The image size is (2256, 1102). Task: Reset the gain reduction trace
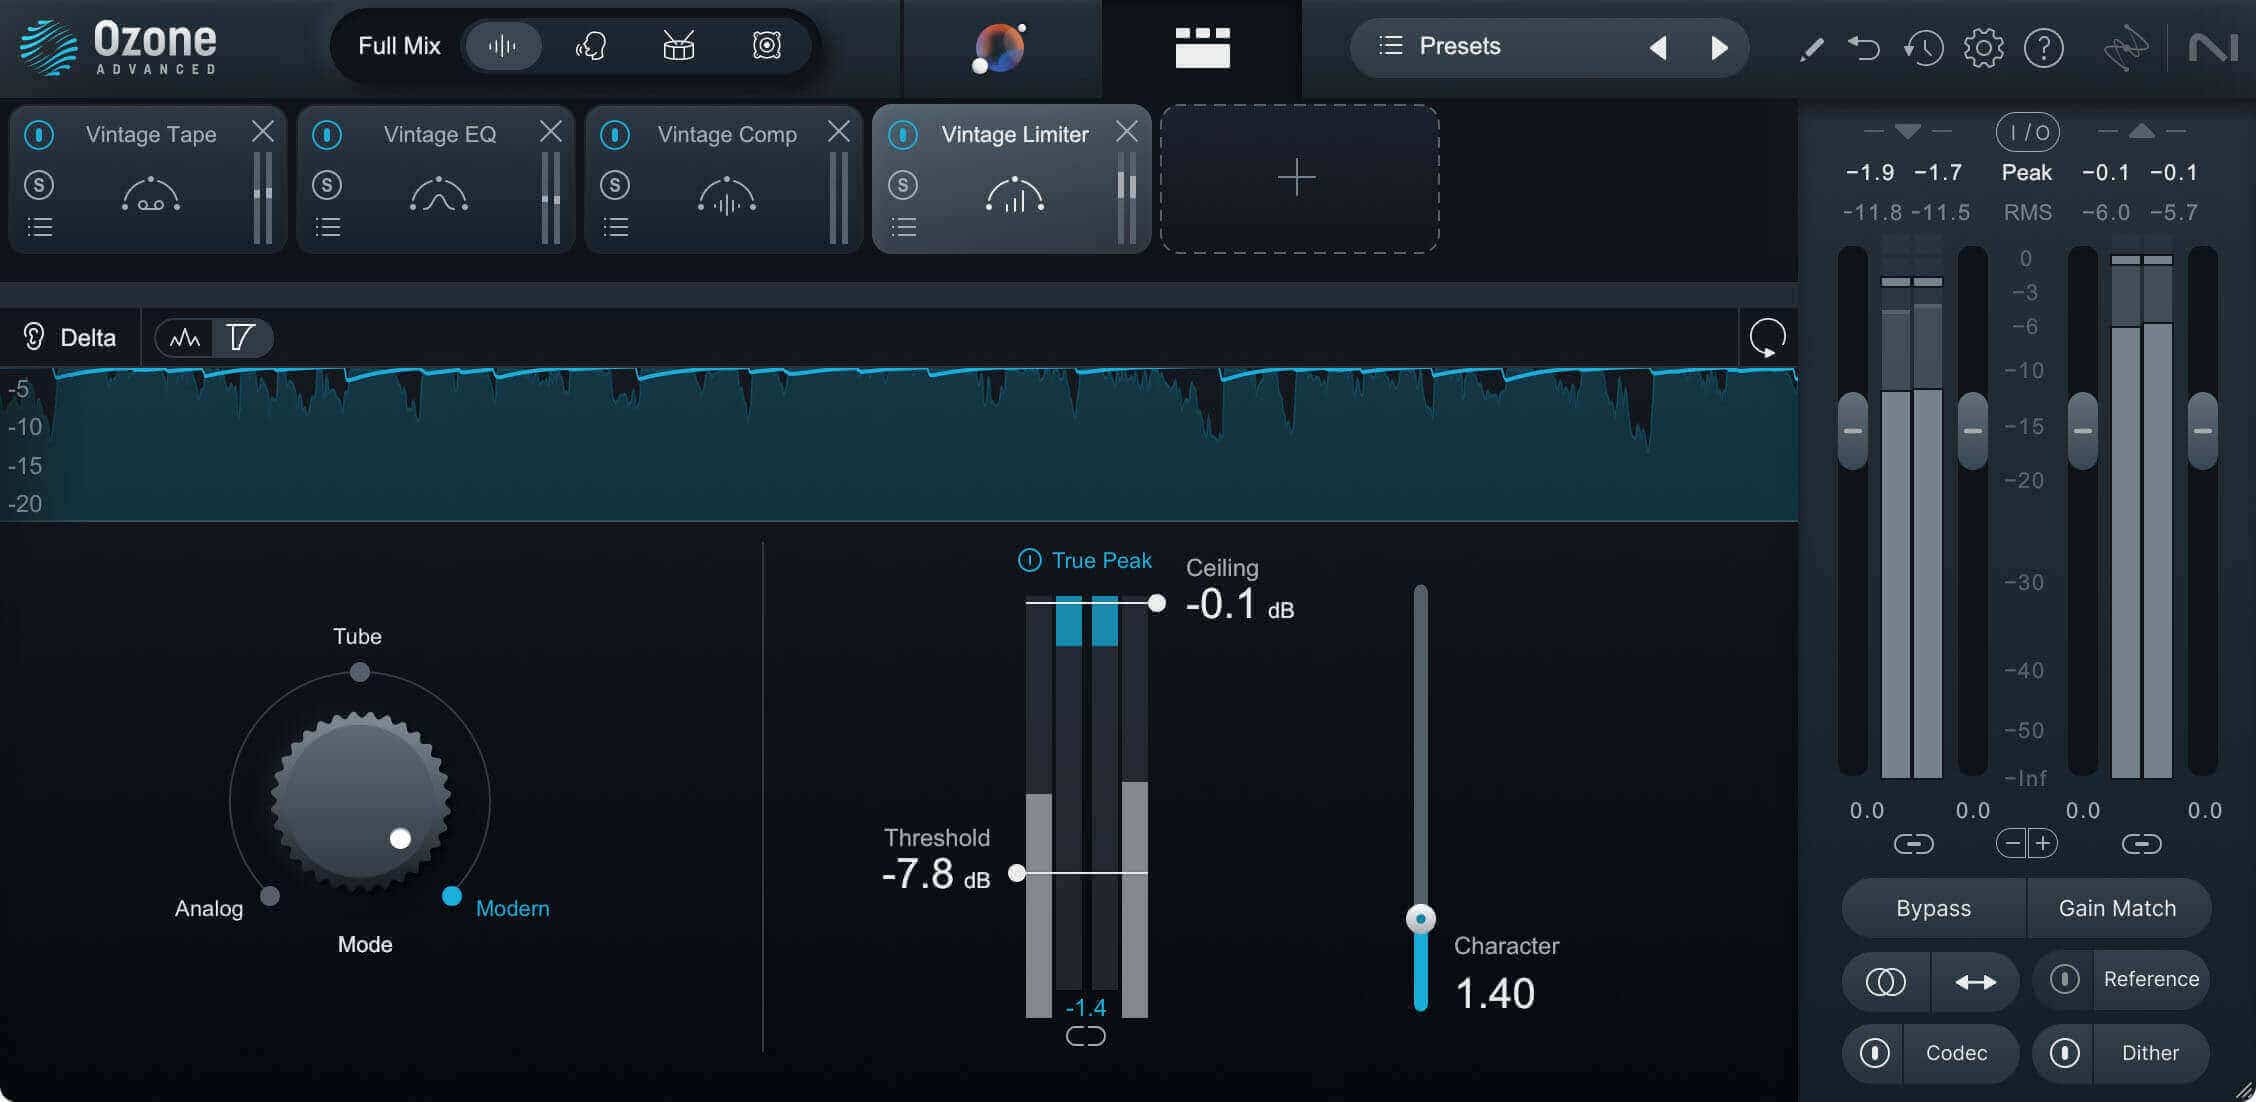(x=1767, y=337)
